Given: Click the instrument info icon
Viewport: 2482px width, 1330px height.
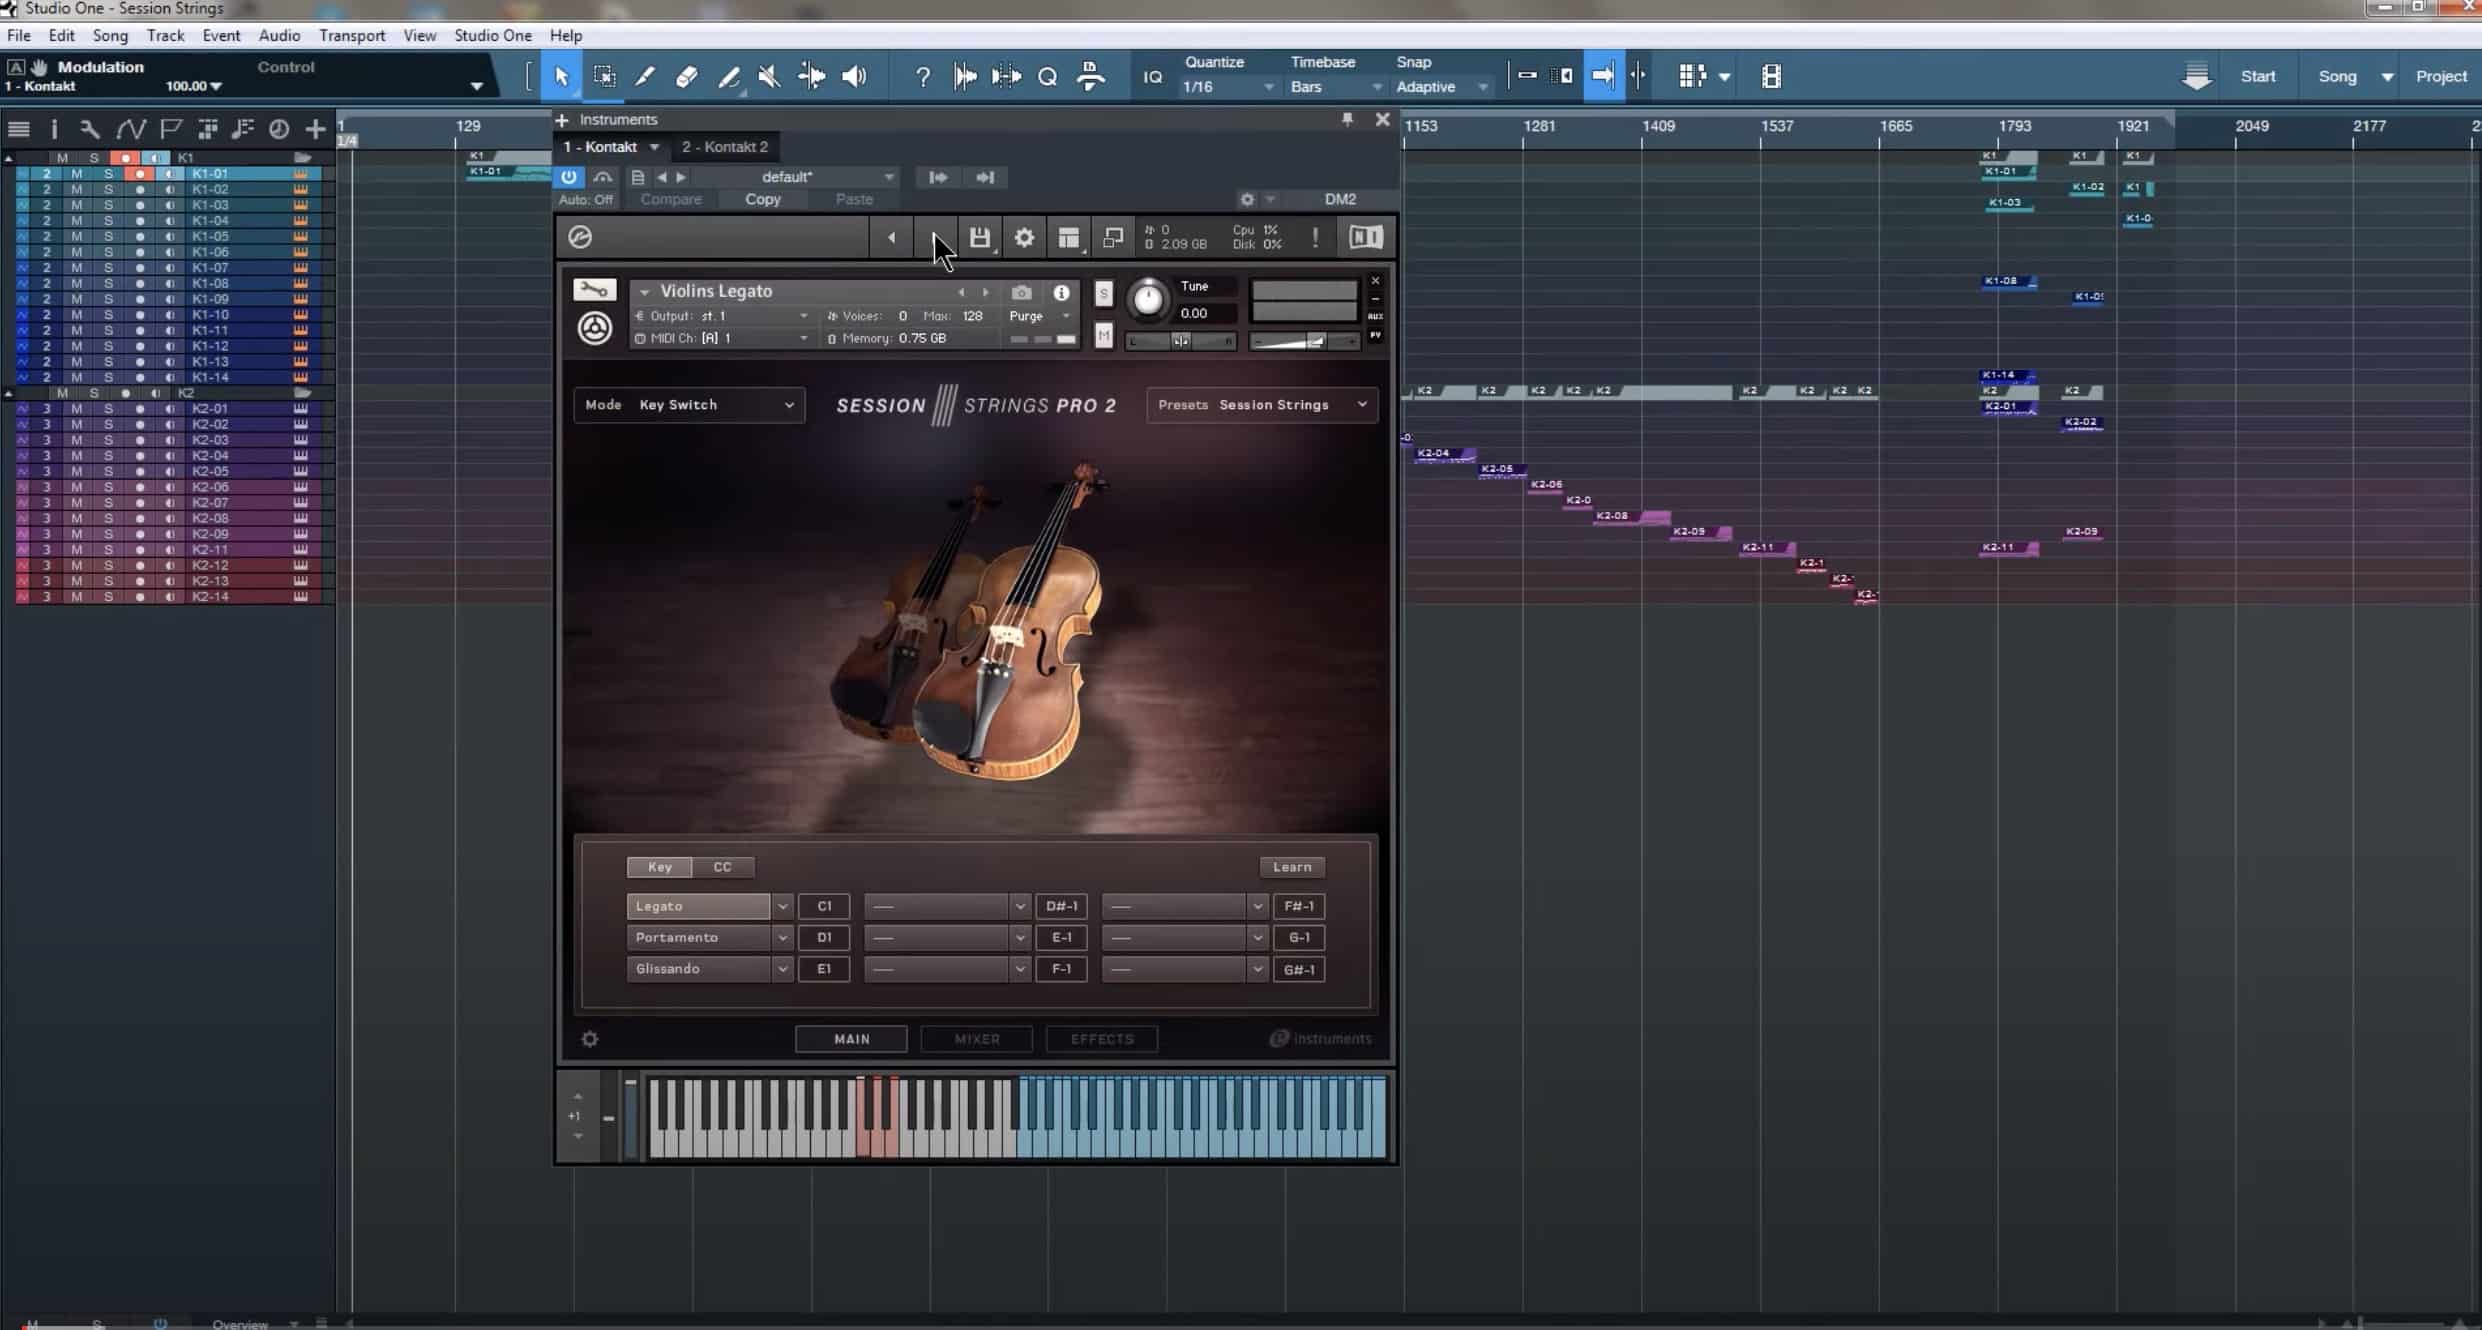Looking at the screenshot, I should point(1061,292).
